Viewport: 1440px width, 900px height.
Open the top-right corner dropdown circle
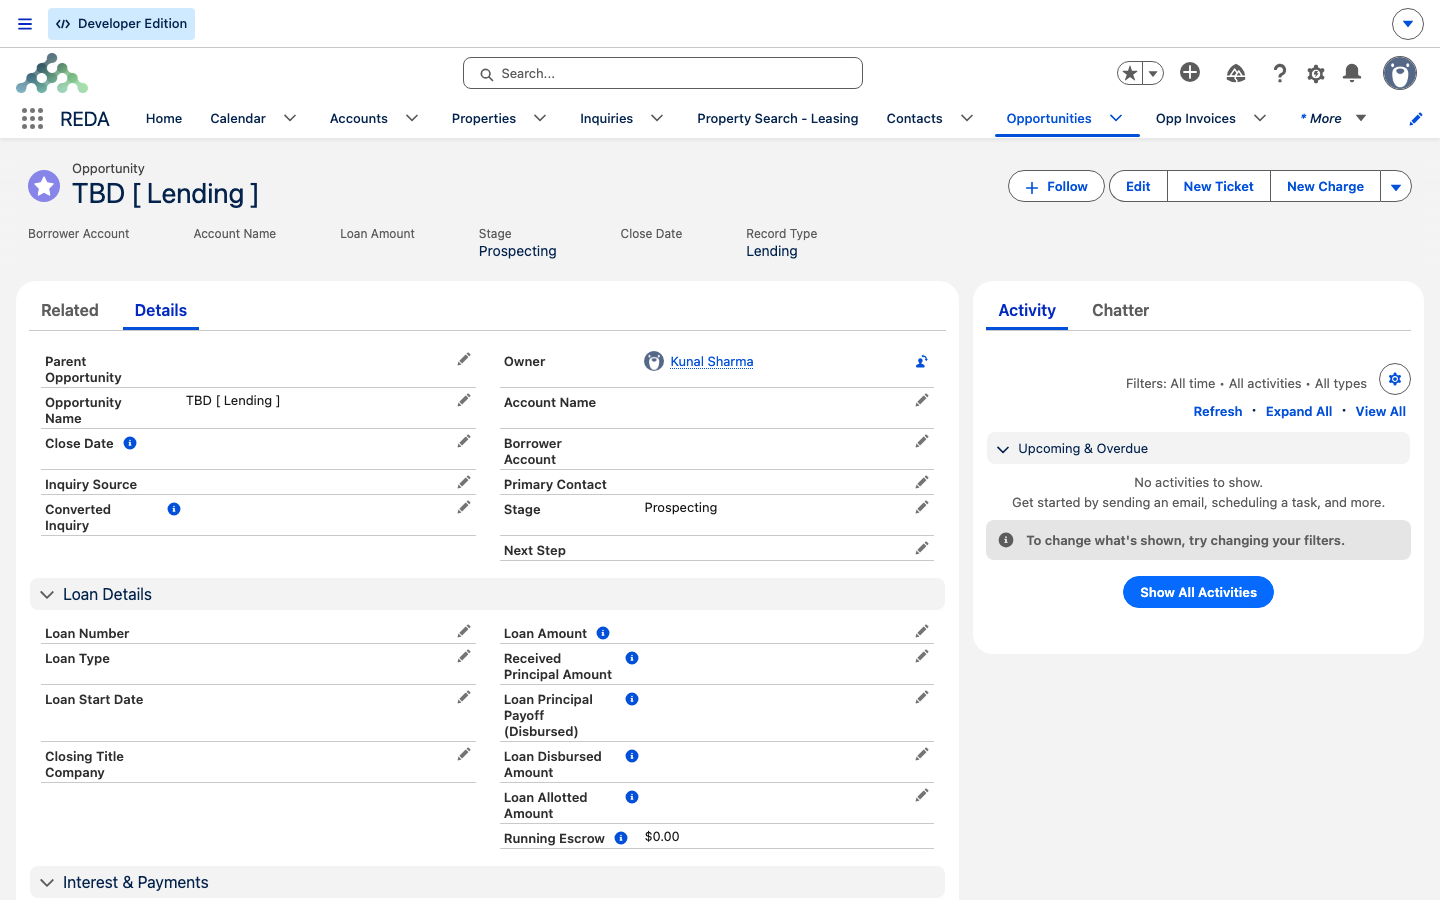coord(1408,24)
